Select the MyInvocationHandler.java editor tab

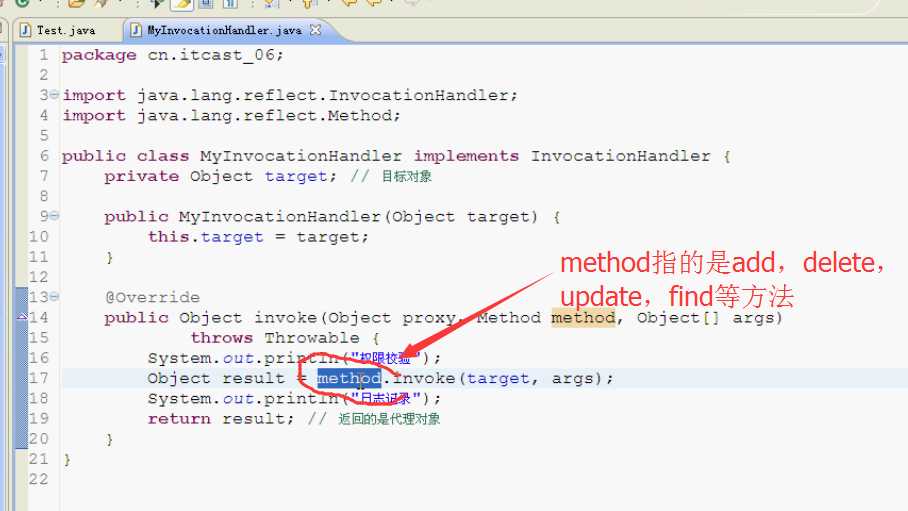point(224,30)
